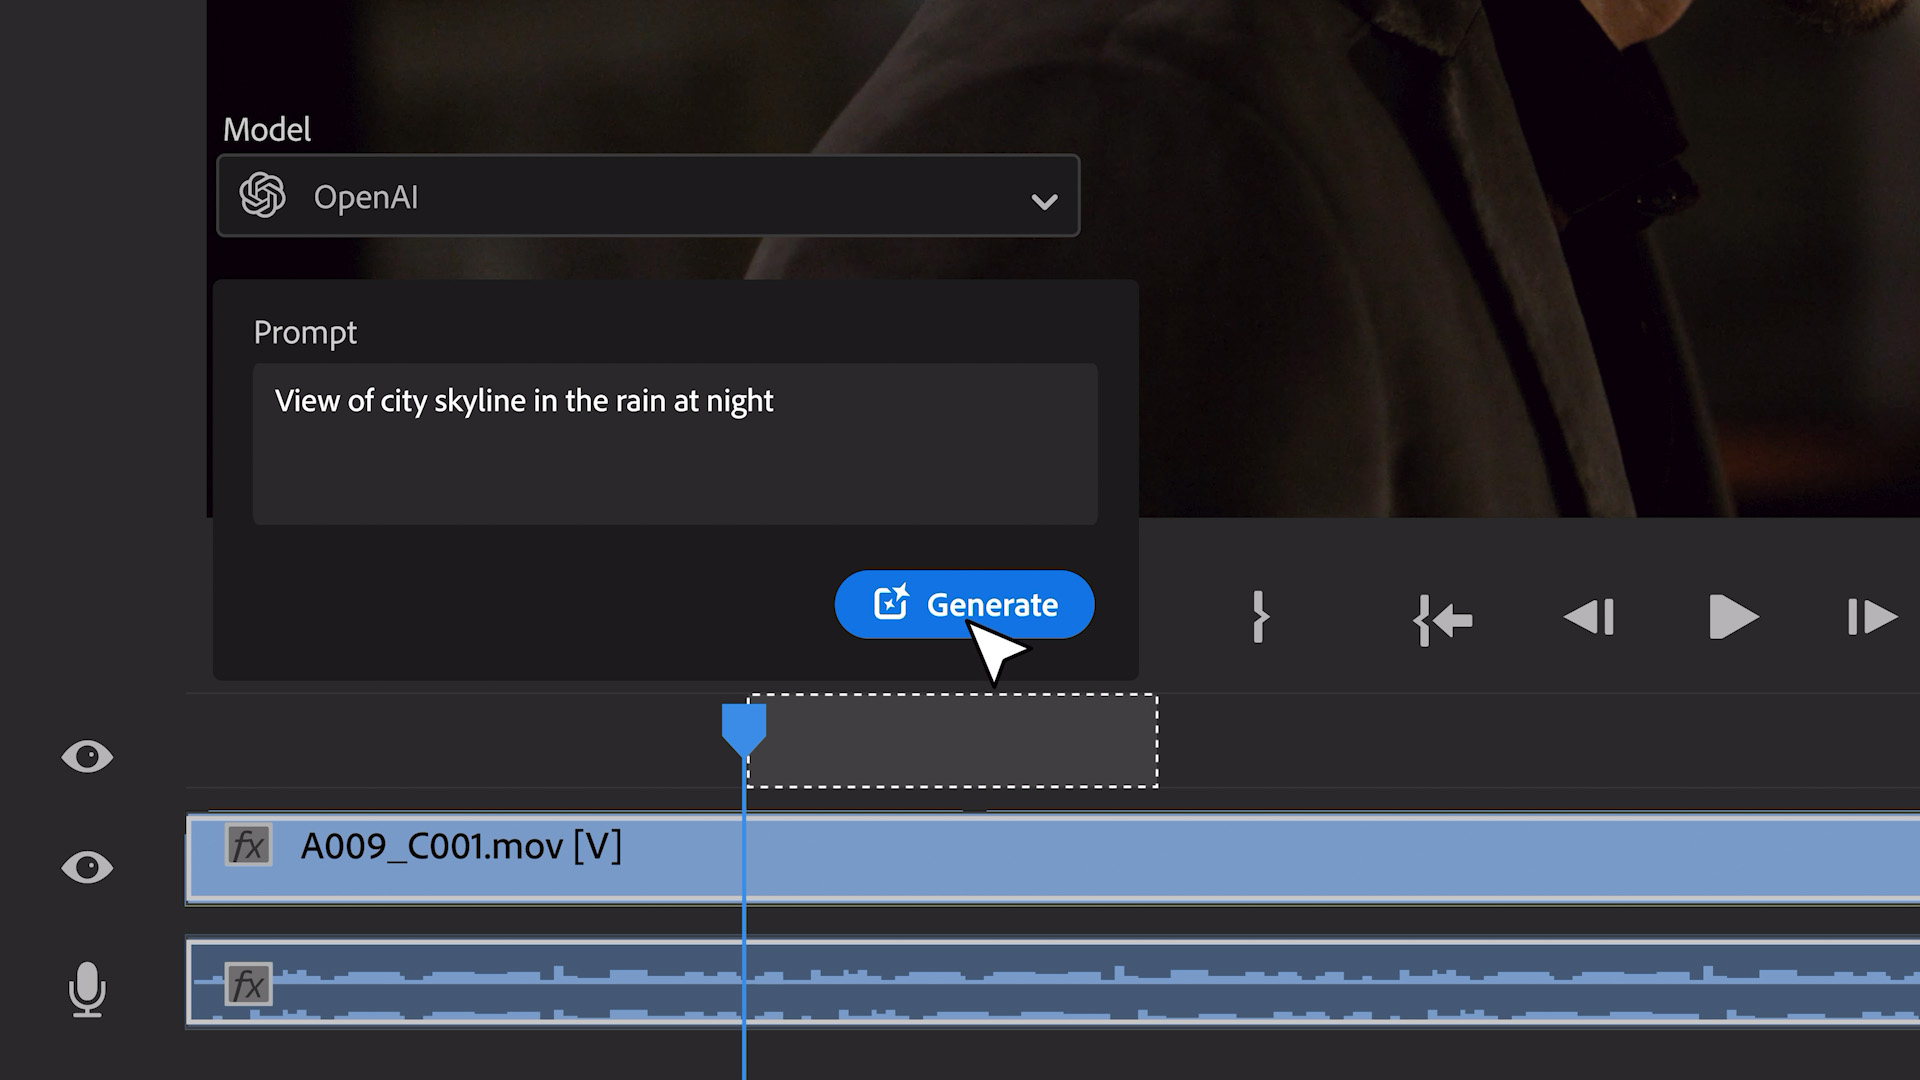Viewport: 1920px width, 1080px height.
Task: Step back one frame
Action: pyautogui.click(x=1589, y=617)
